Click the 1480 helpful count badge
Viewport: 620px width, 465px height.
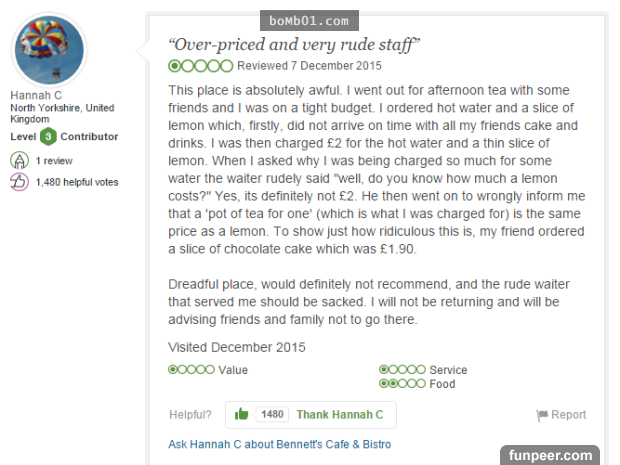[x=272, y=414]
